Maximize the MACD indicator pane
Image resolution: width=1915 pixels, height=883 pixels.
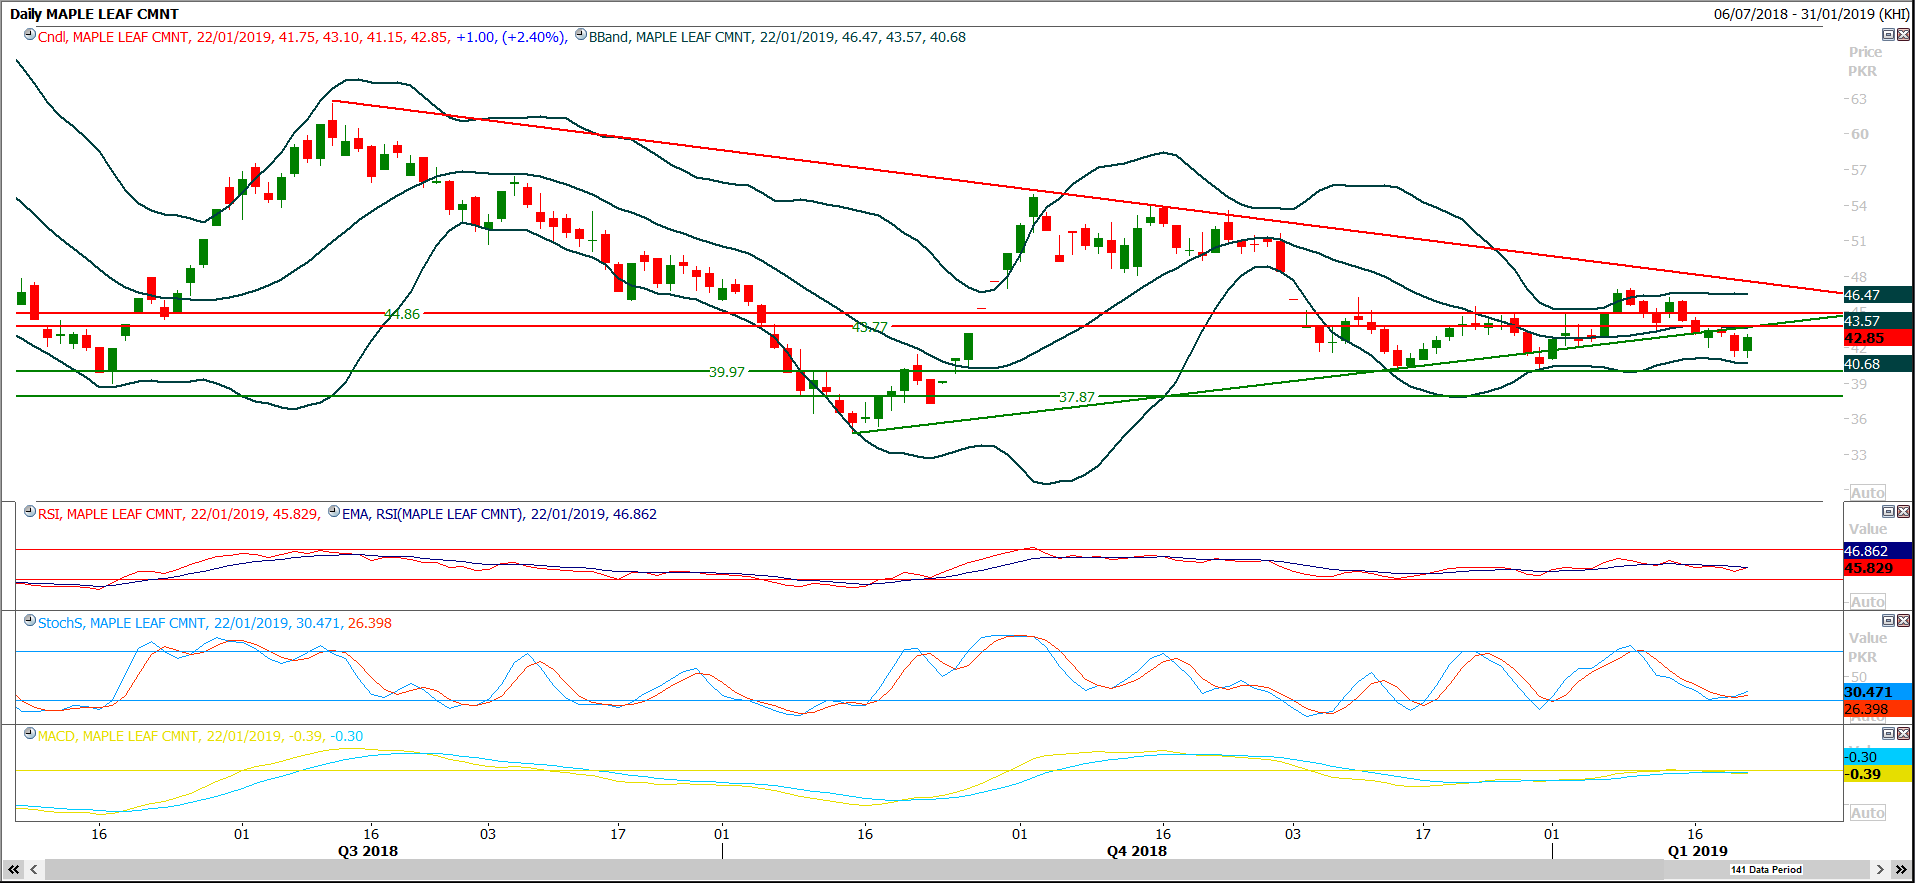1888,733
